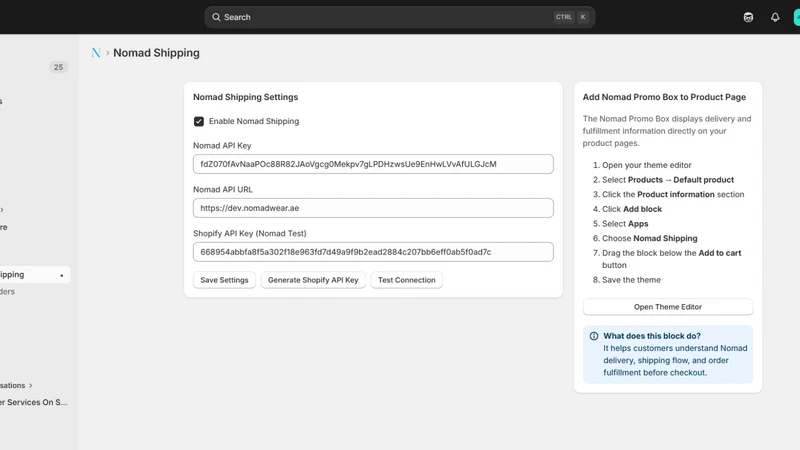The height and width of the screenshot is (450, 800).
Task: Click the breadcrumb chevron before Nomad Shipping
Action: click(107, 53)
